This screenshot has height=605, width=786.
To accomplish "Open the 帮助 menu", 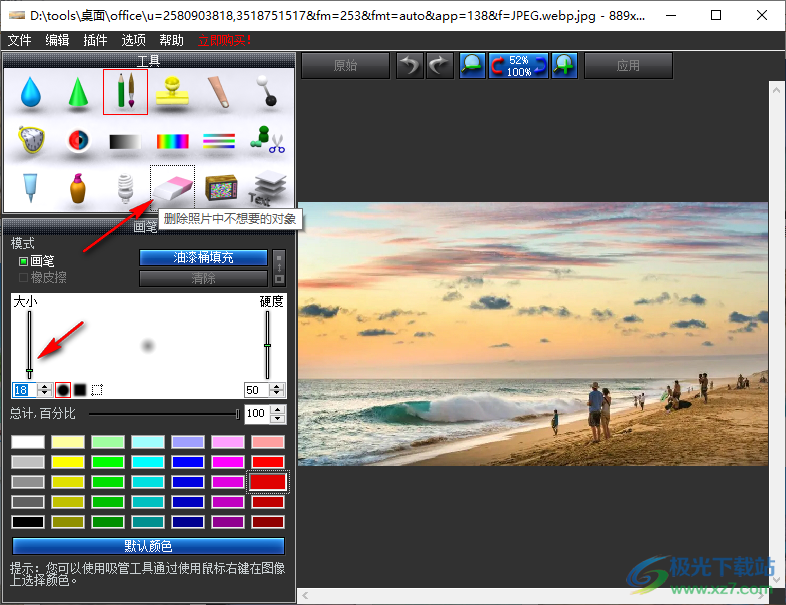I will (x=171, y=40).
